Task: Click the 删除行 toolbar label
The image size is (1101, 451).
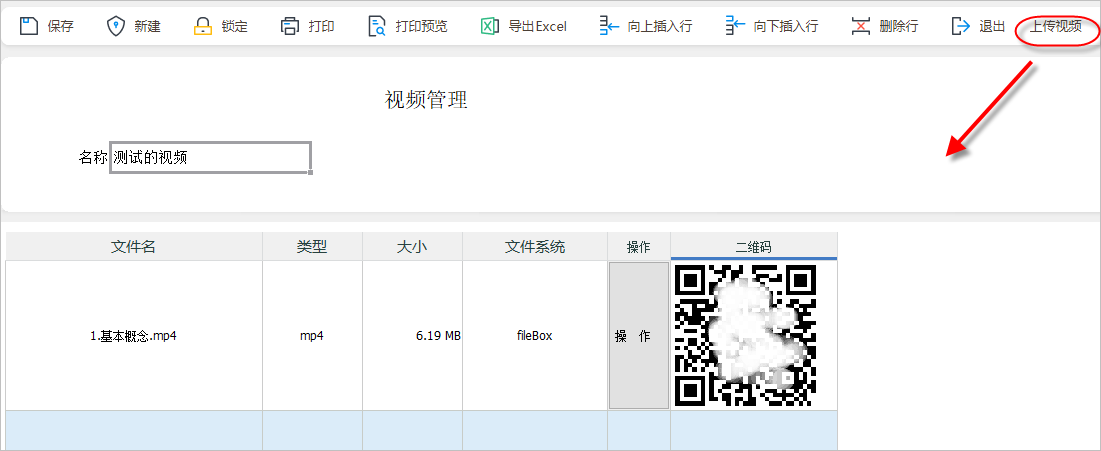Action: (x=899, y=27)
